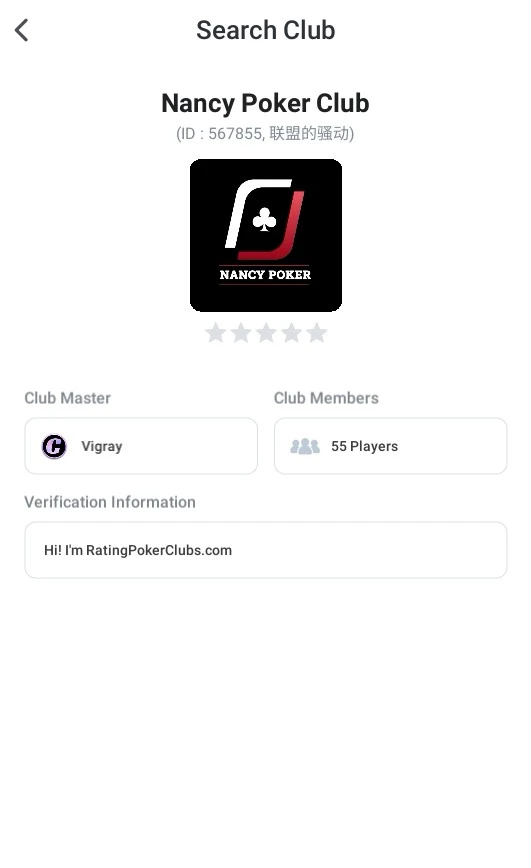
Task: Click the fourth rating star
Action: point(292,333)
